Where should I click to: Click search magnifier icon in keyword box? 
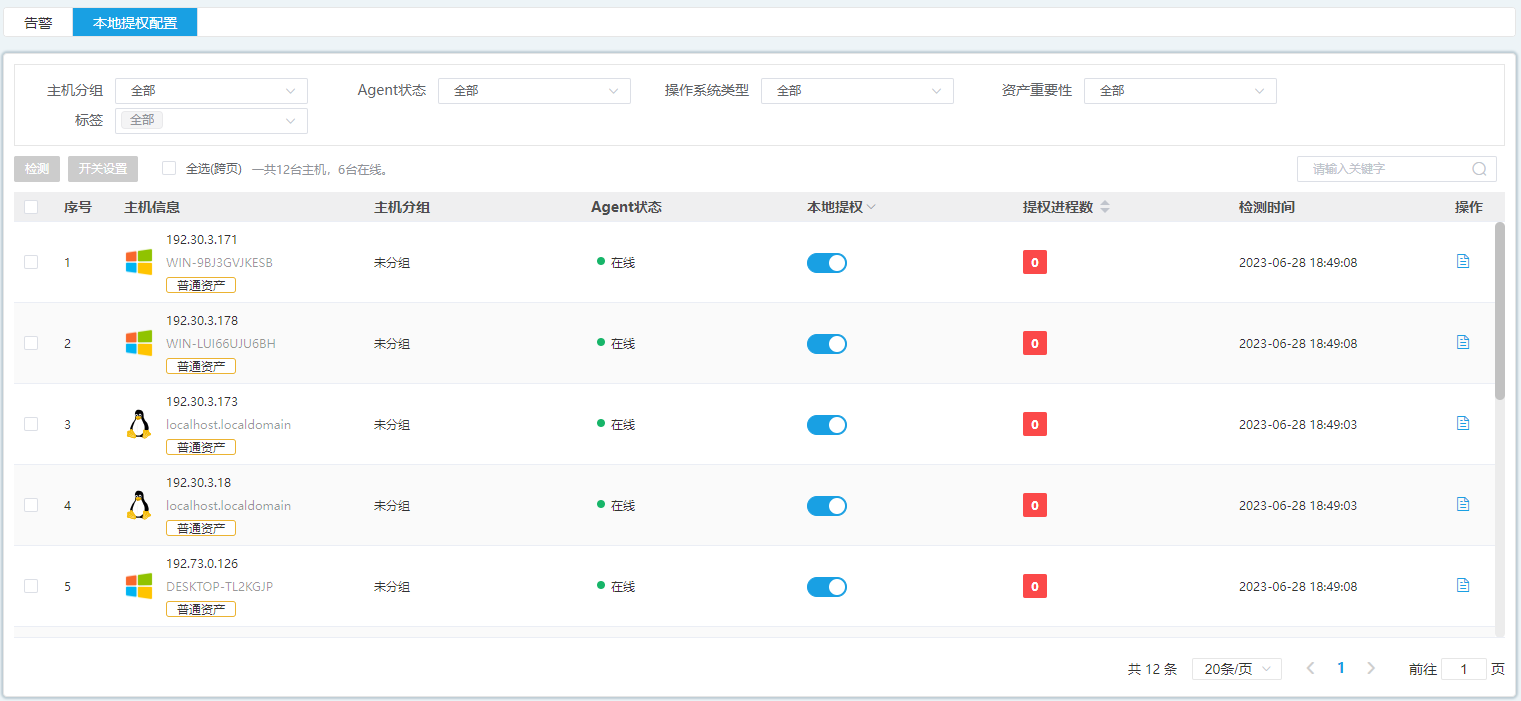coord(1479,169)
